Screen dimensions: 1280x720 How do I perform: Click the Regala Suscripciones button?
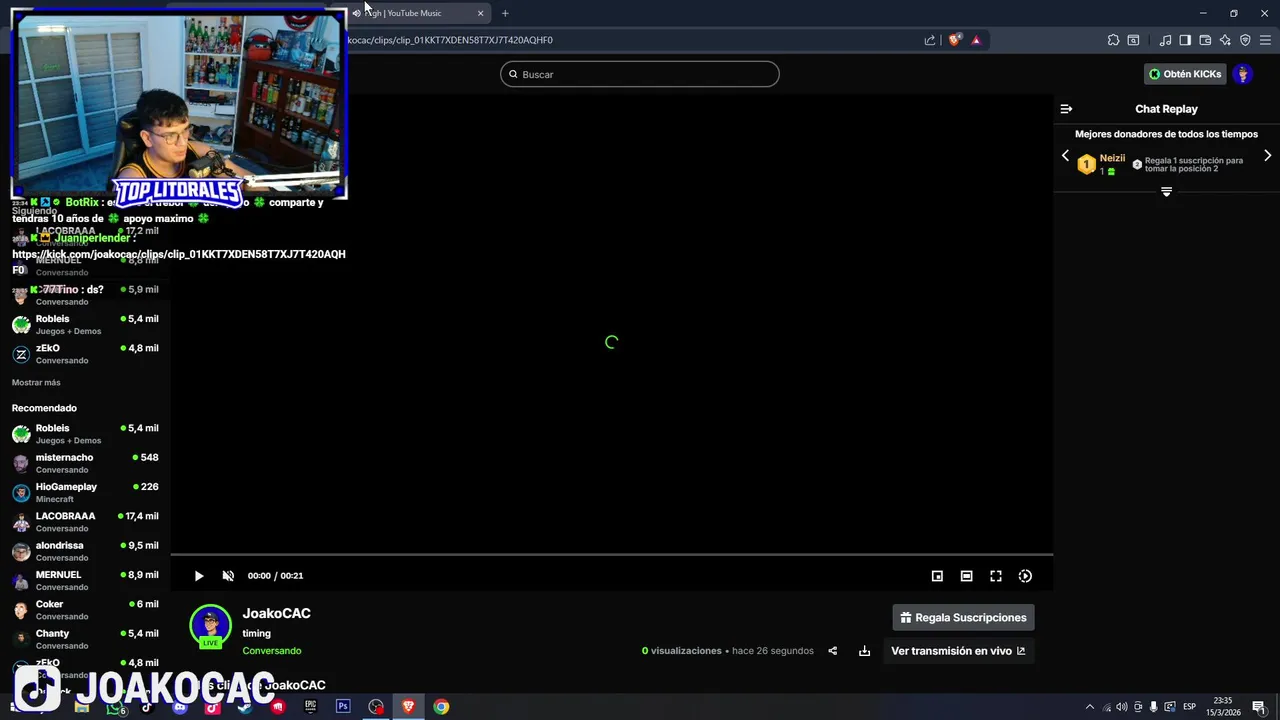click(x=963, y=617)
